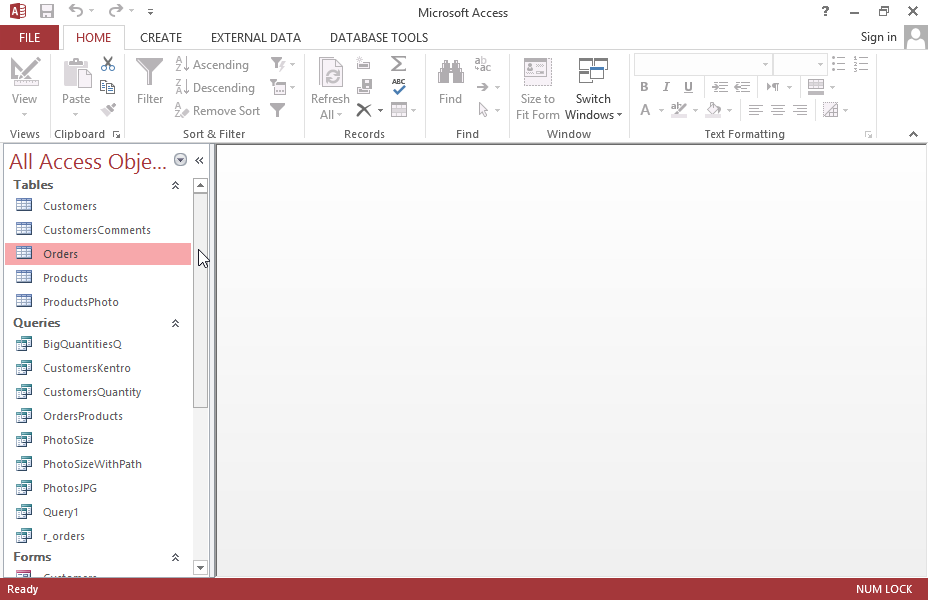This screenshot has height=600, width=928.
Task: Open the EXTERNAL DATA tab
Action: (x=256, y=38)
